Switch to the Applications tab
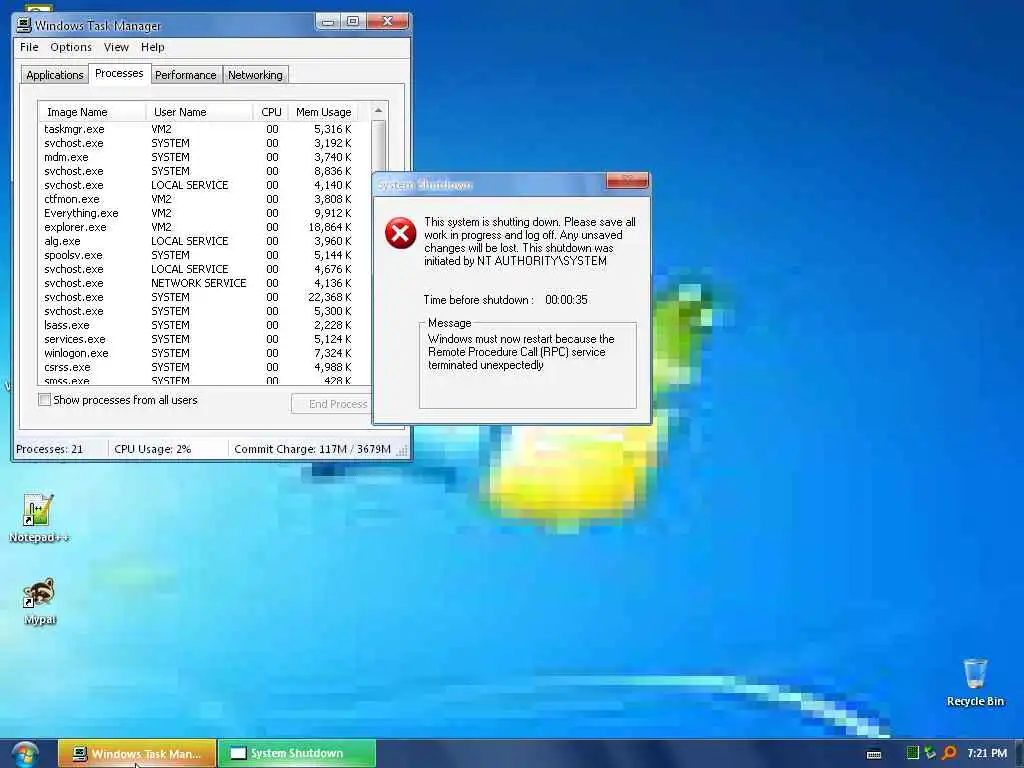Image resolution: width=1024 pixels, height=768 pixels. 54,75
